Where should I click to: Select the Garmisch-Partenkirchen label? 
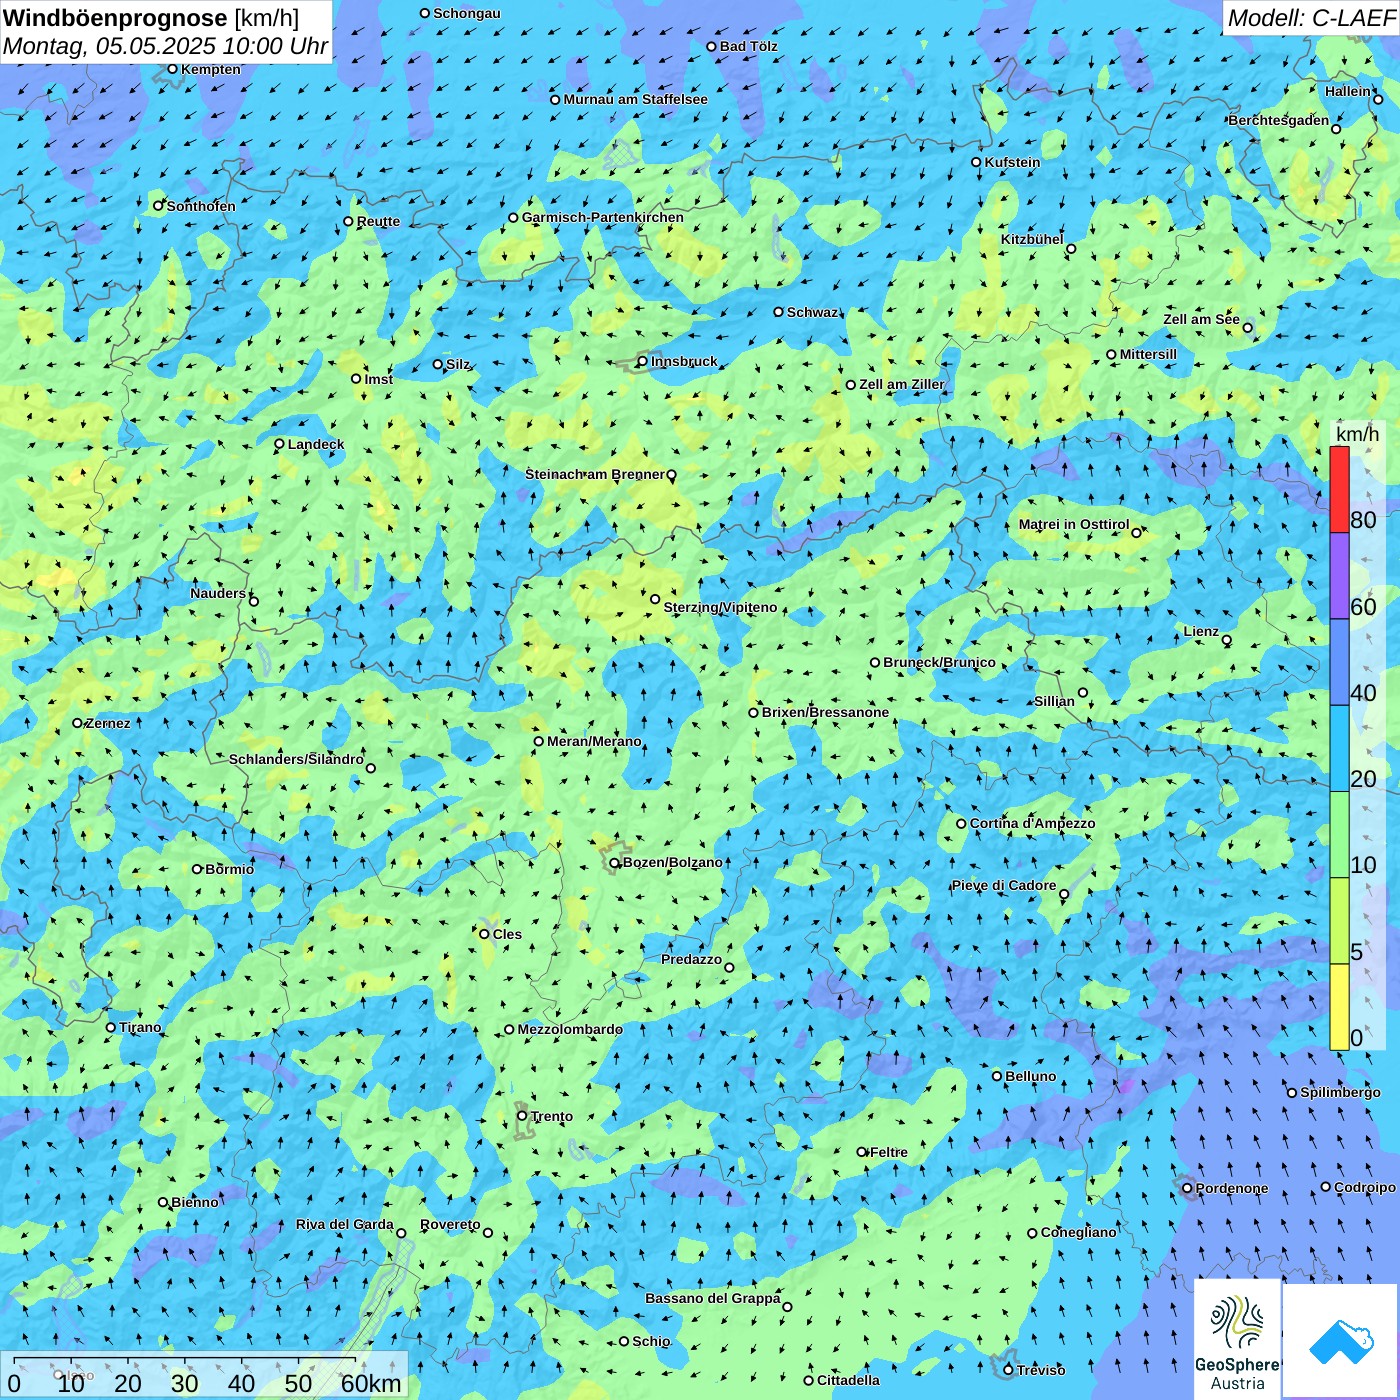pyautogui.click(x=603, y=217)
